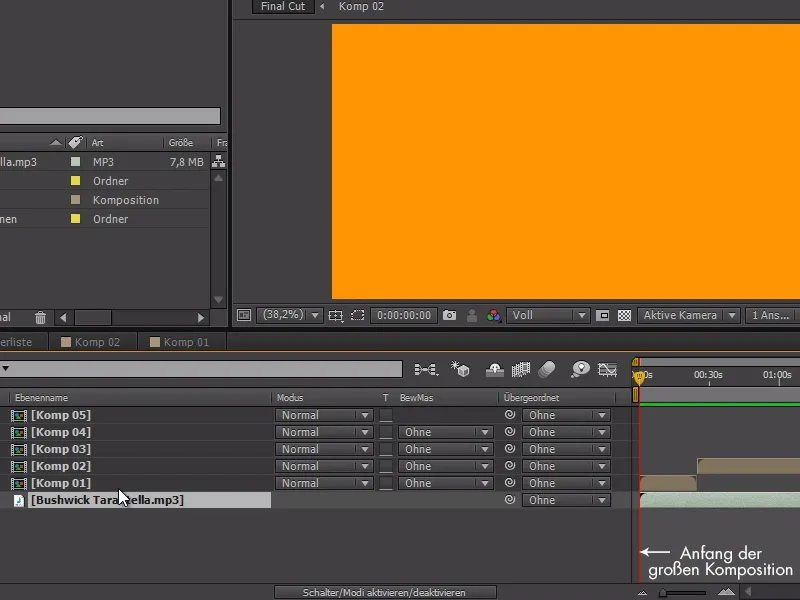Take a snapshot with the camera icon

coord(449,315)
